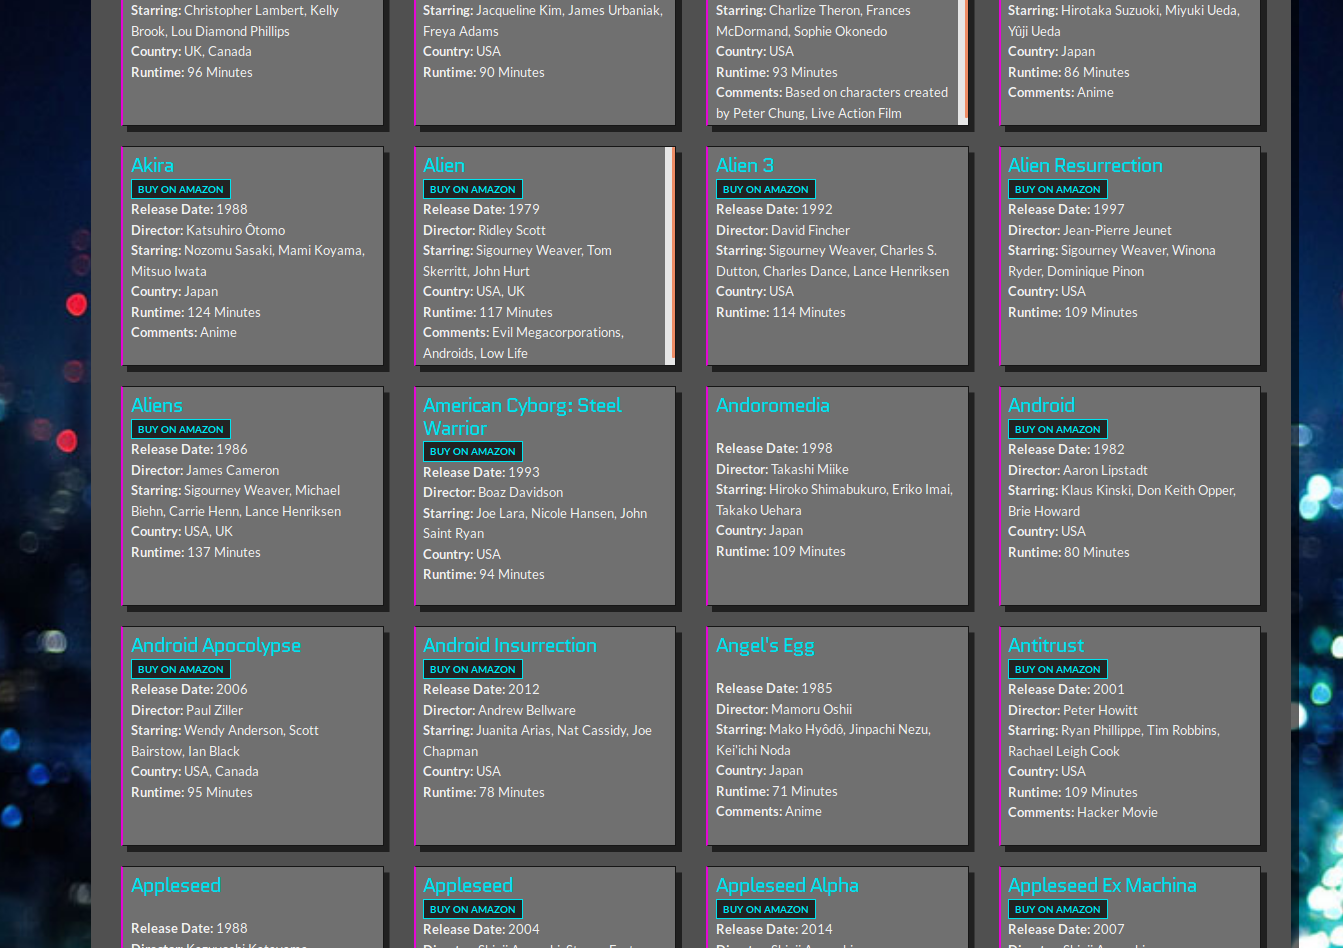Open the Appleseed 2004 title link

pos(468,885)
